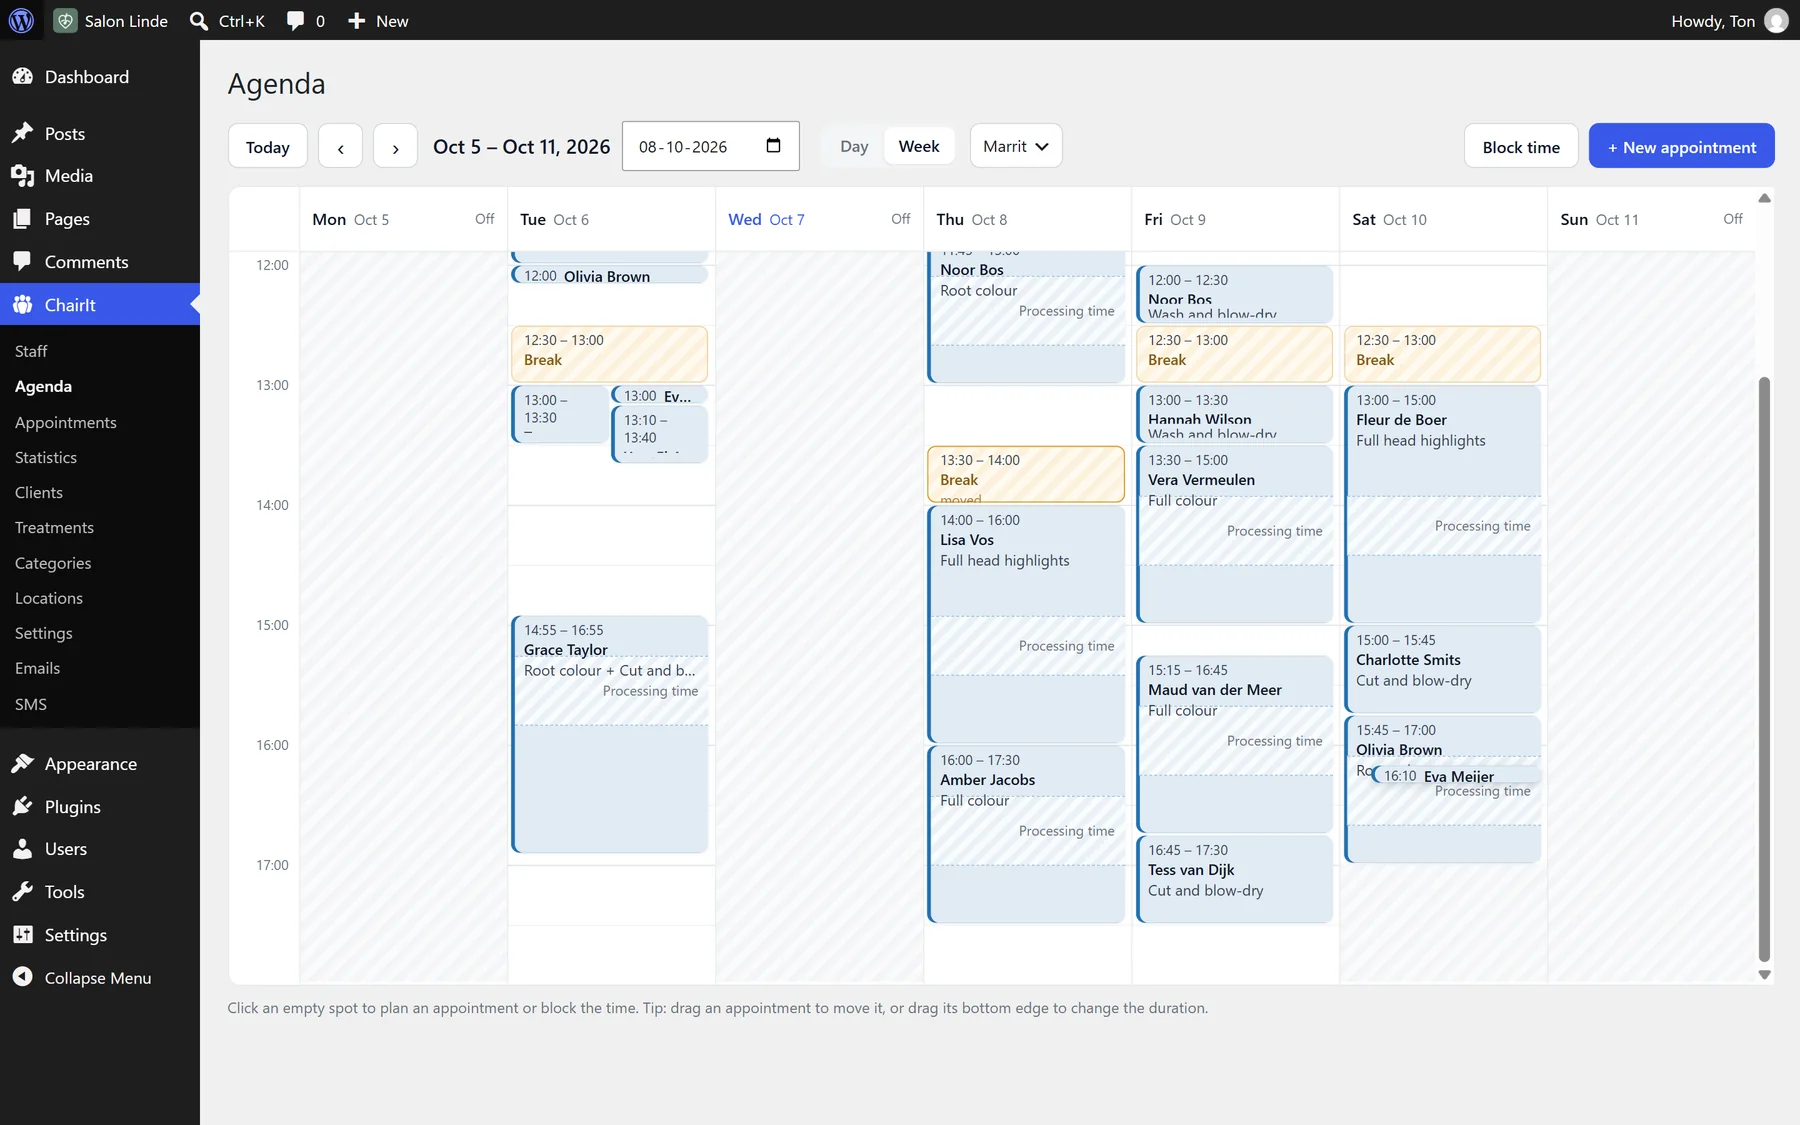Click the comments bubble icon in admin bar
The image size is (1800, 1125).
[x=295, y=20]
